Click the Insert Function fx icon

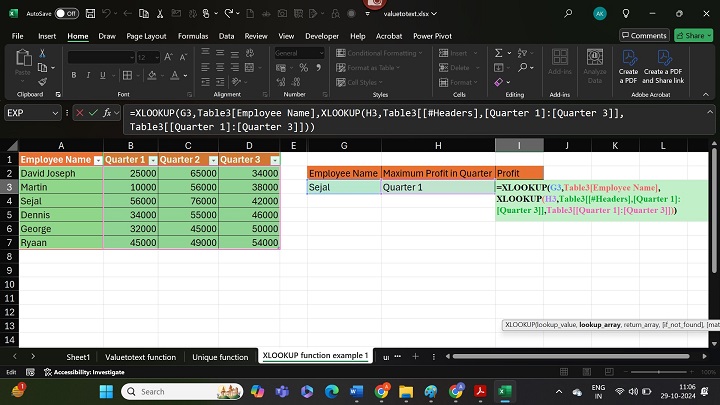[106, 114]
